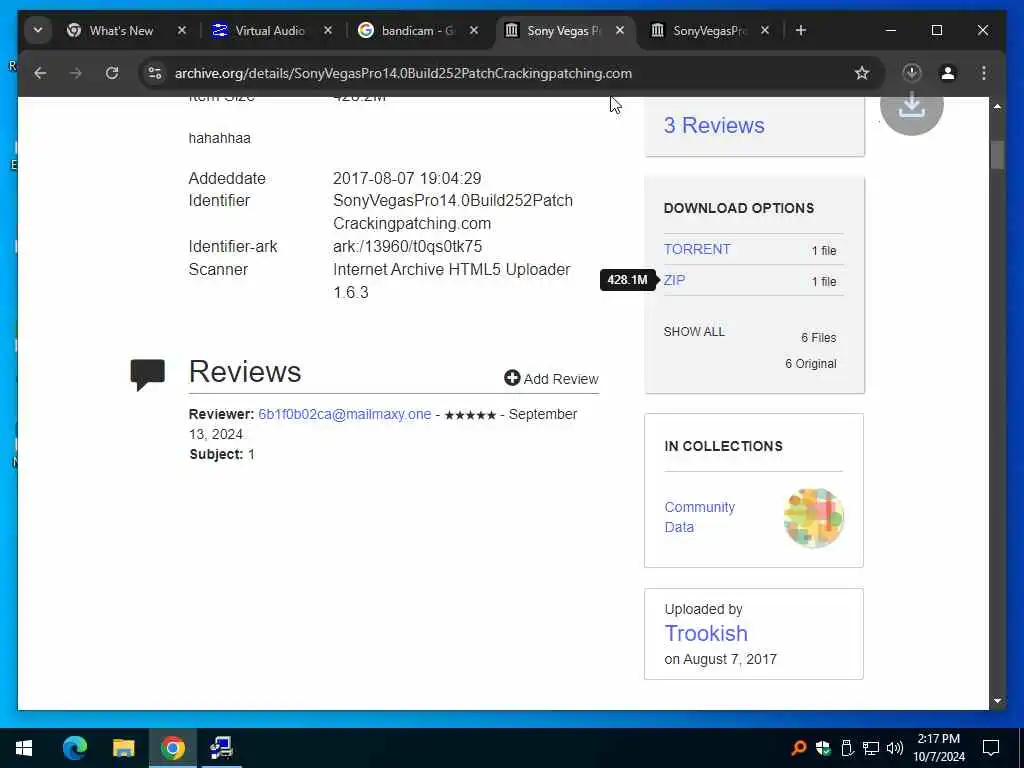Open Chrome downloads icon
Image resolution: width=1024 pixels, height=768 pixels.
pos(912,73)
